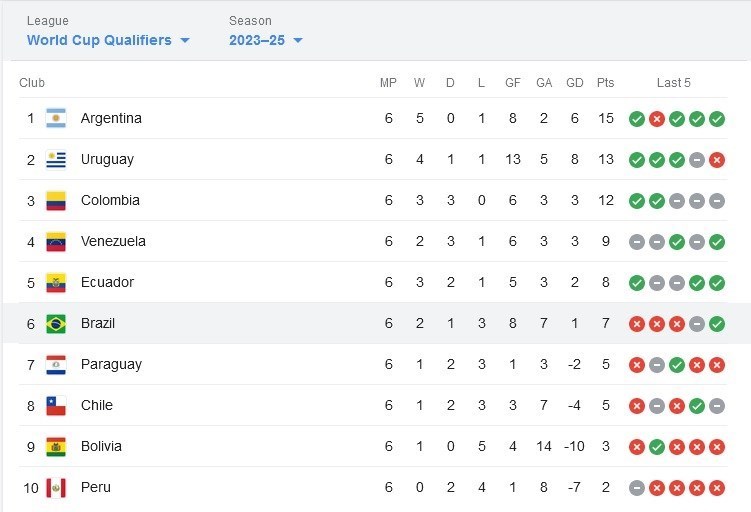Viewport: 751px width, 512px height.
Task: Click the Argentina flag icon
Action: click(56, 118)
